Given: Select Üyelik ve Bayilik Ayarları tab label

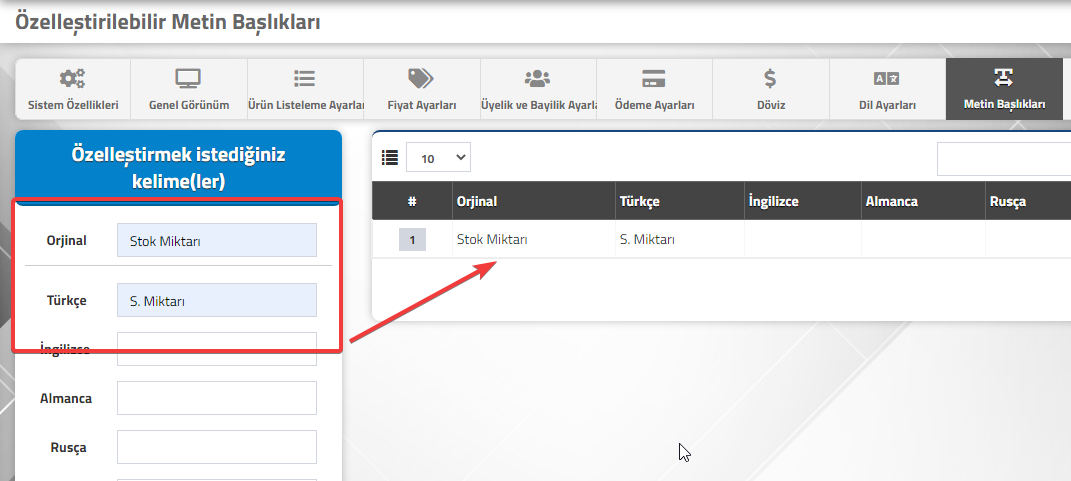Looking at the screenshot, I should point(538,105).
